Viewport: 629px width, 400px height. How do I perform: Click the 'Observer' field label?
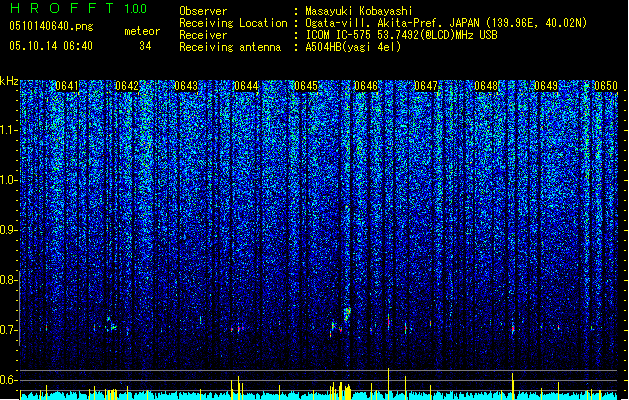[x=203, y=11]
